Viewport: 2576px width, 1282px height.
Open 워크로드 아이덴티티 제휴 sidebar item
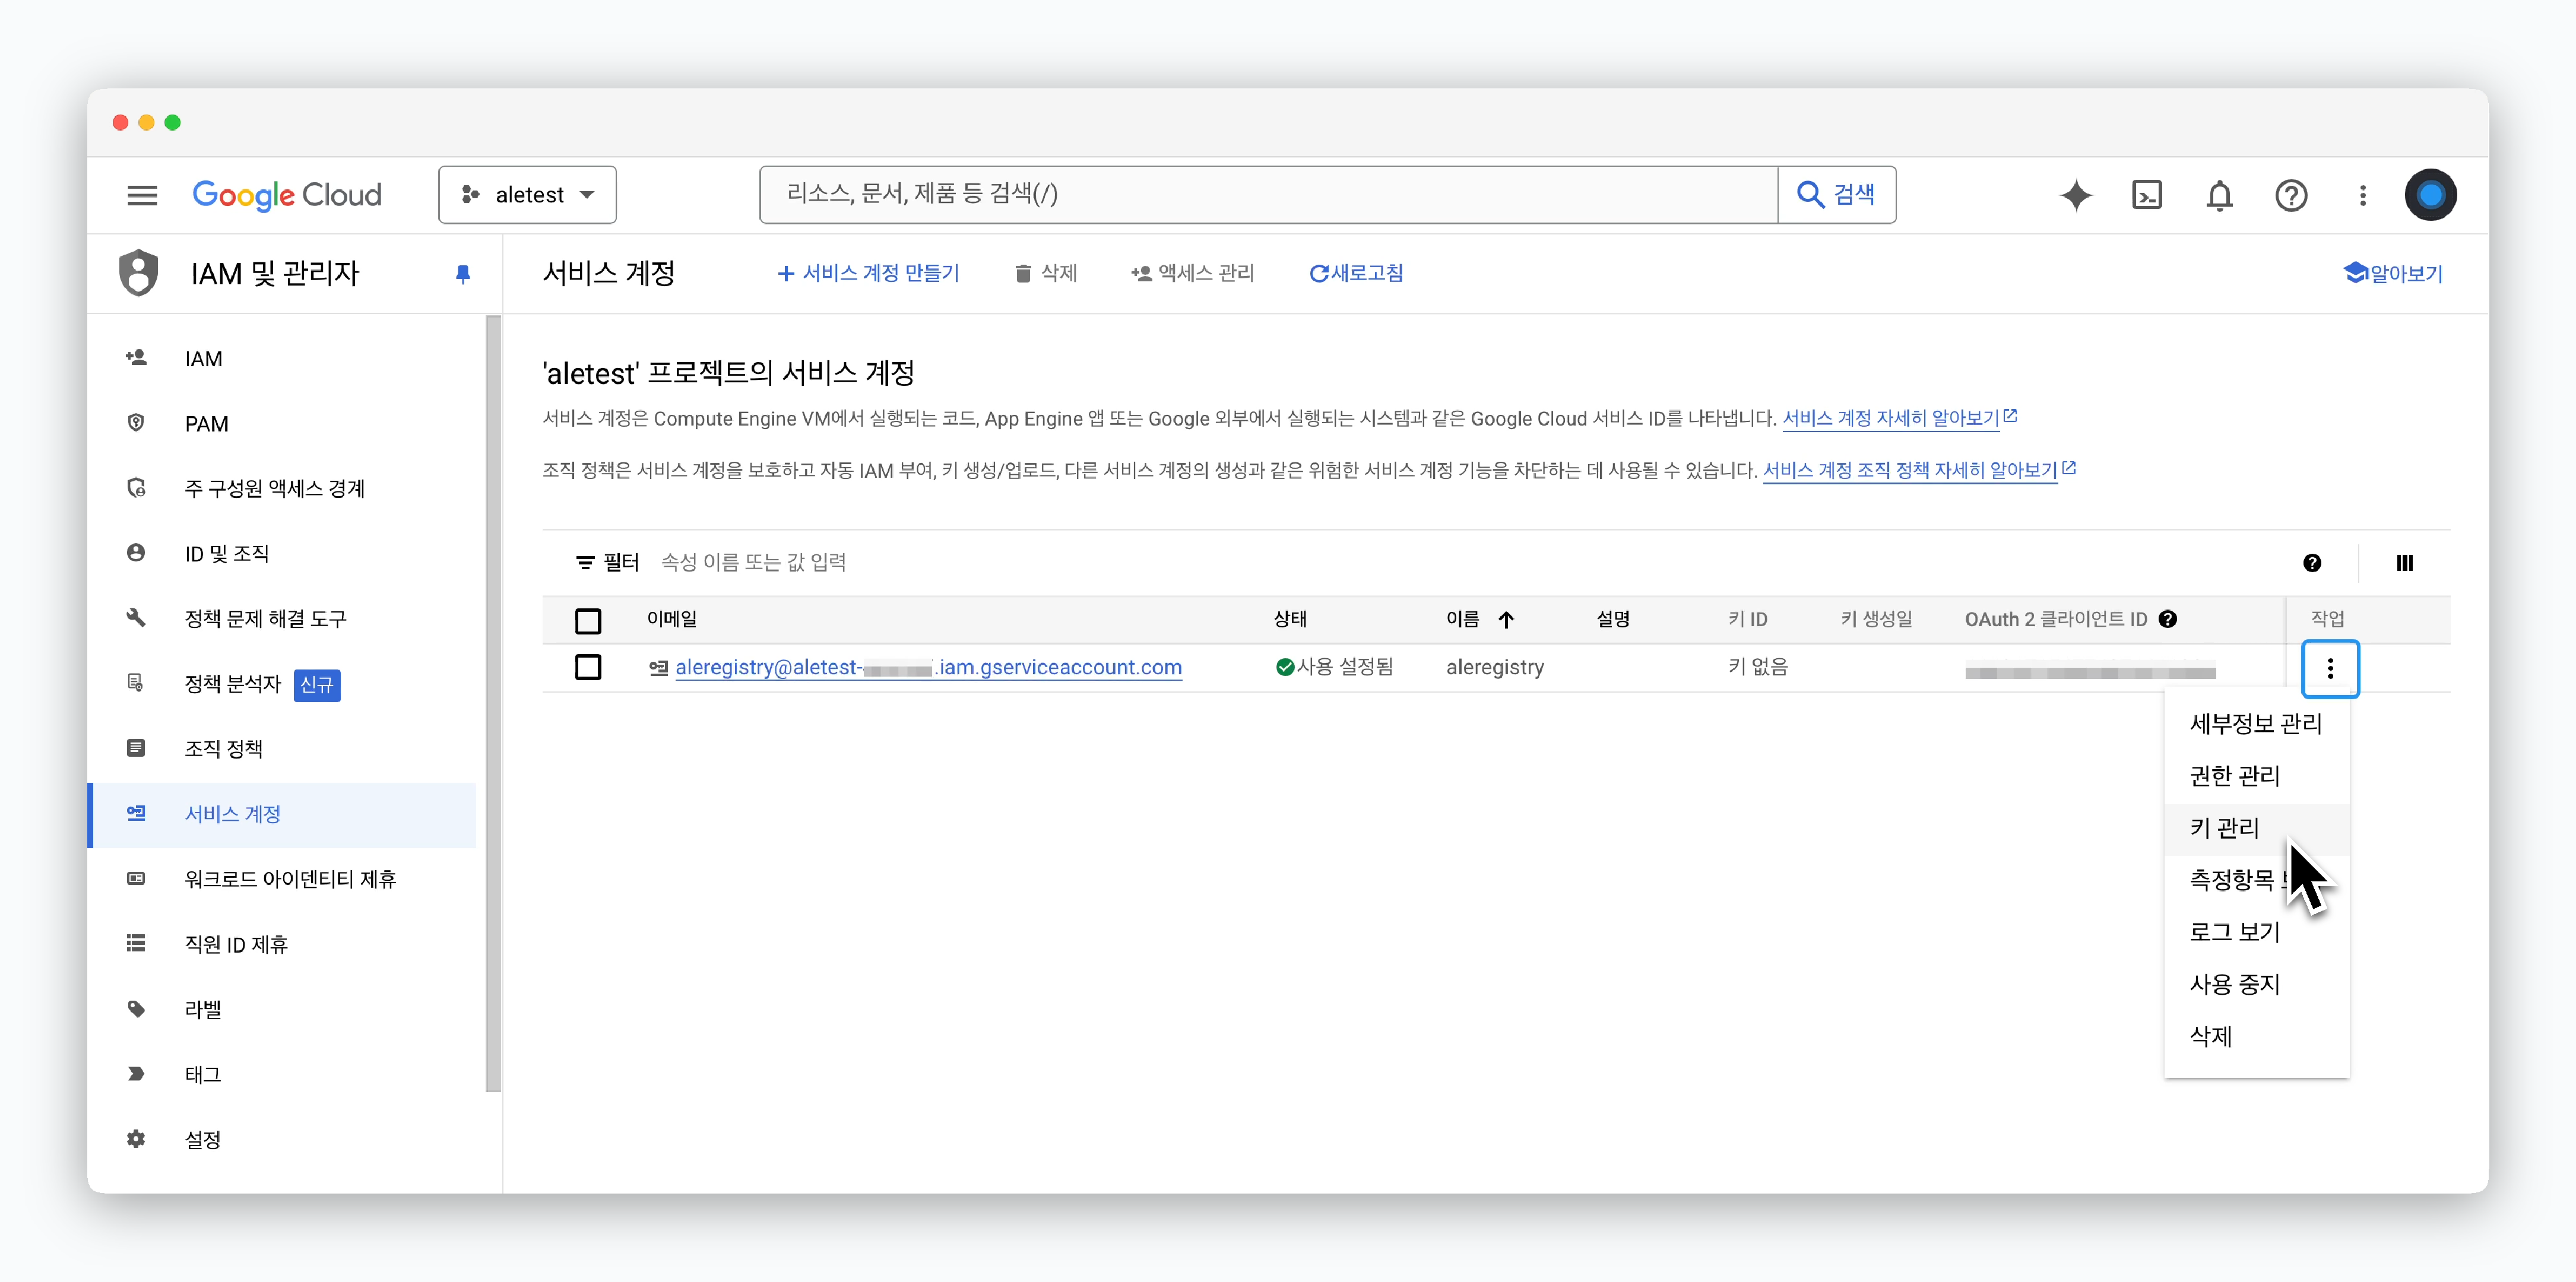[282, 879]
